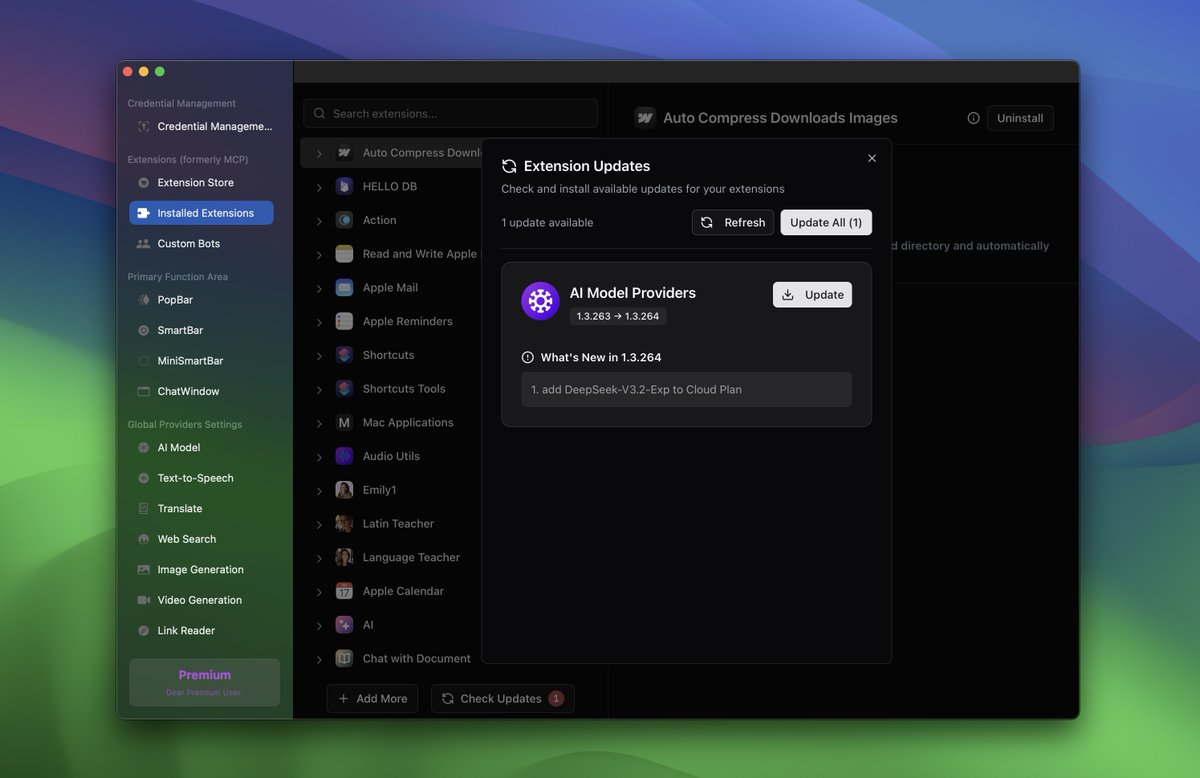The width and height of the screenshot is (1200, 778).
Task: Go to Text-to-Speech settings
Action: pos(195,478)
